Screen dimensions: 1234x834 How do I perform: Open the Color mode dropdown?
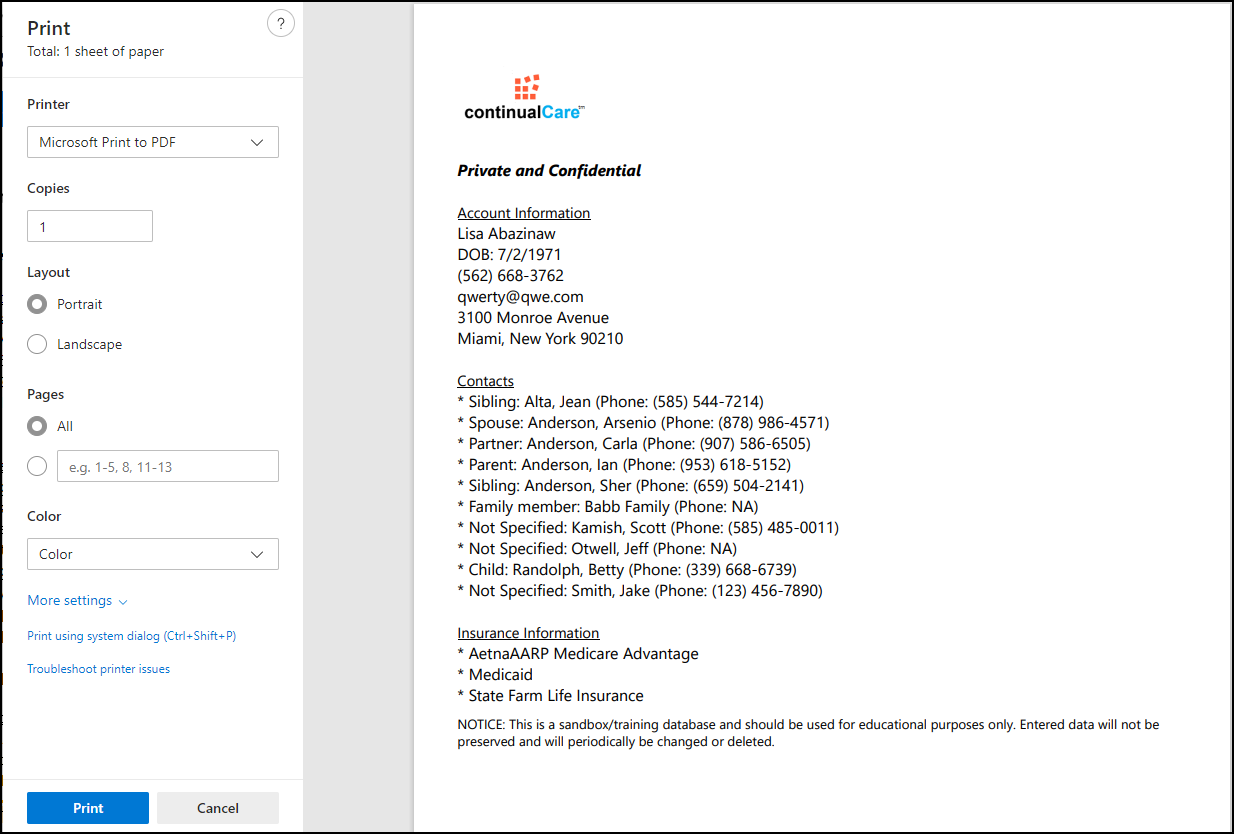click(153, 554)
